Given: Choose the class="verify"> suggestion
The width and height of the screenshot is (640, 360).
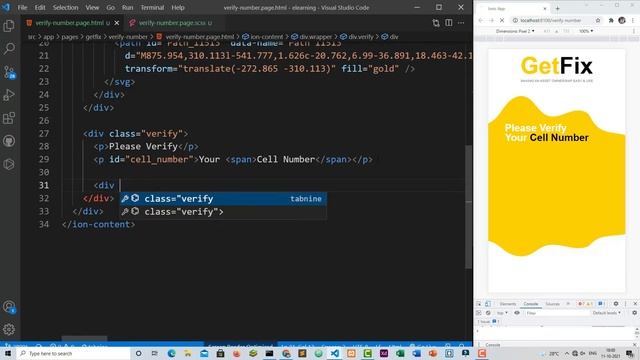Looking at the screenshot, I should (223, 212).
